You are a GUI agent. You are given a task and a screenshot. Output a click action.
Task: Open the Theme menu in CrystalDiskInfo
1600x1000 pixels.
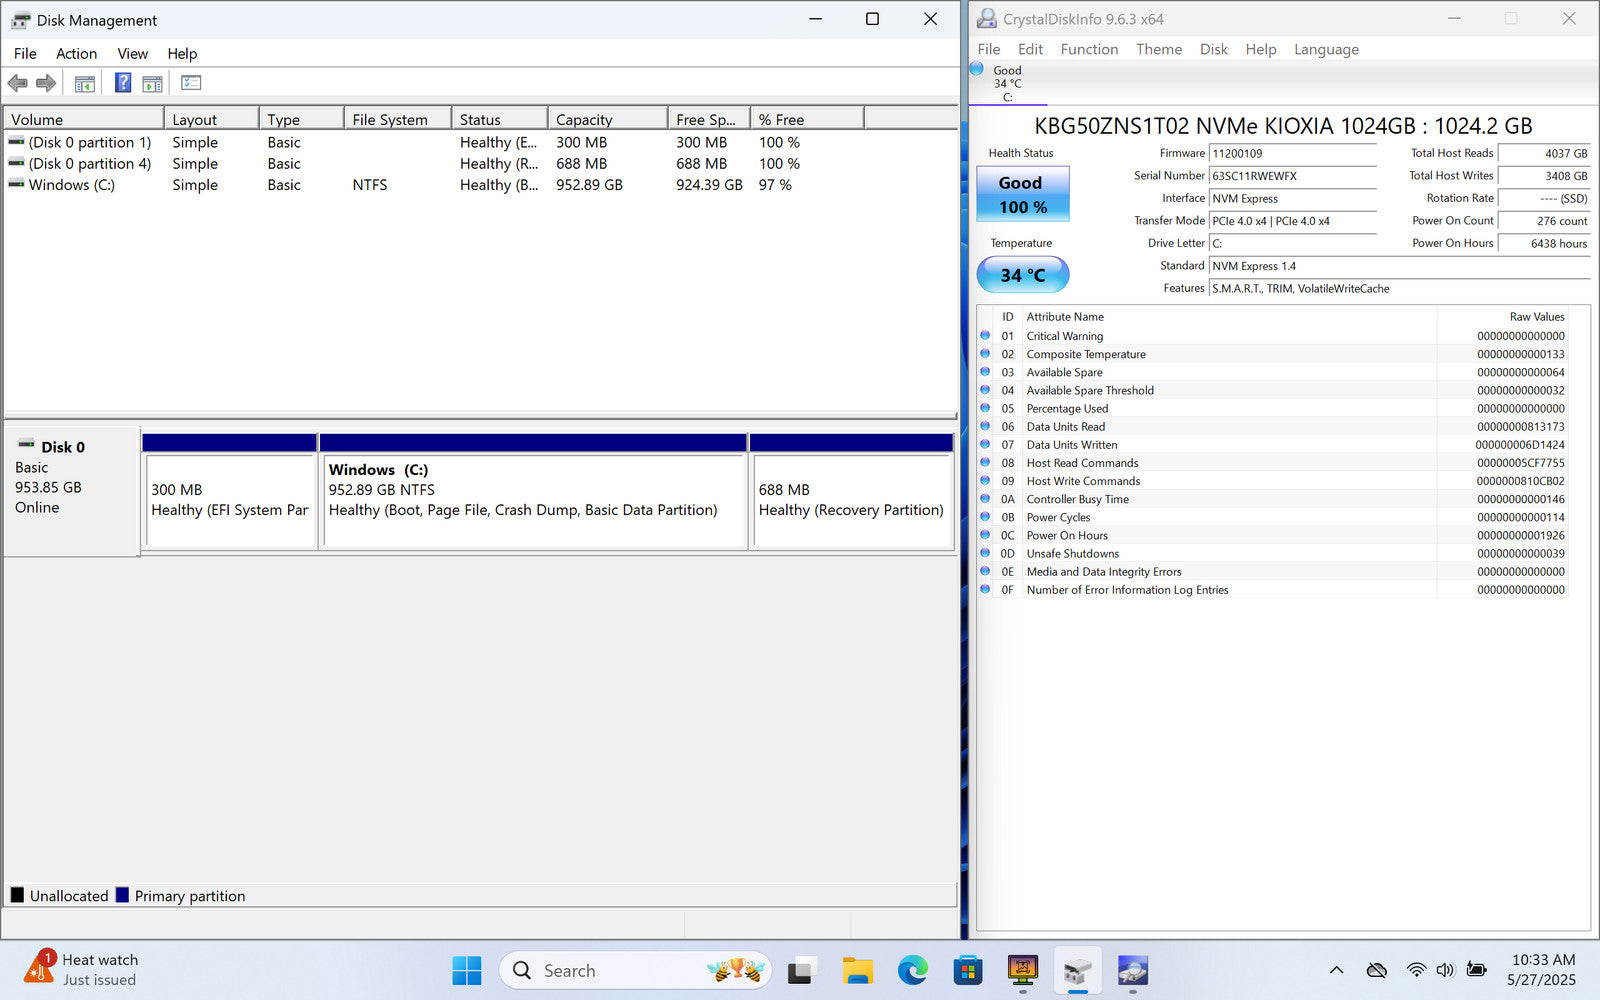pyautogui.click(x=1159, y=49)
